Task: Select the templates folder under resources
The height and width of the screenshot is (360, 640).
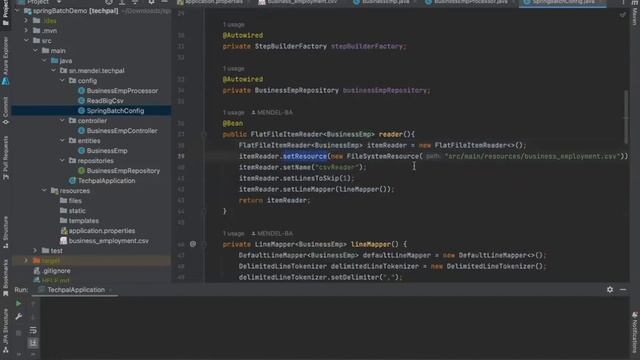Action: tap(83, 221)
